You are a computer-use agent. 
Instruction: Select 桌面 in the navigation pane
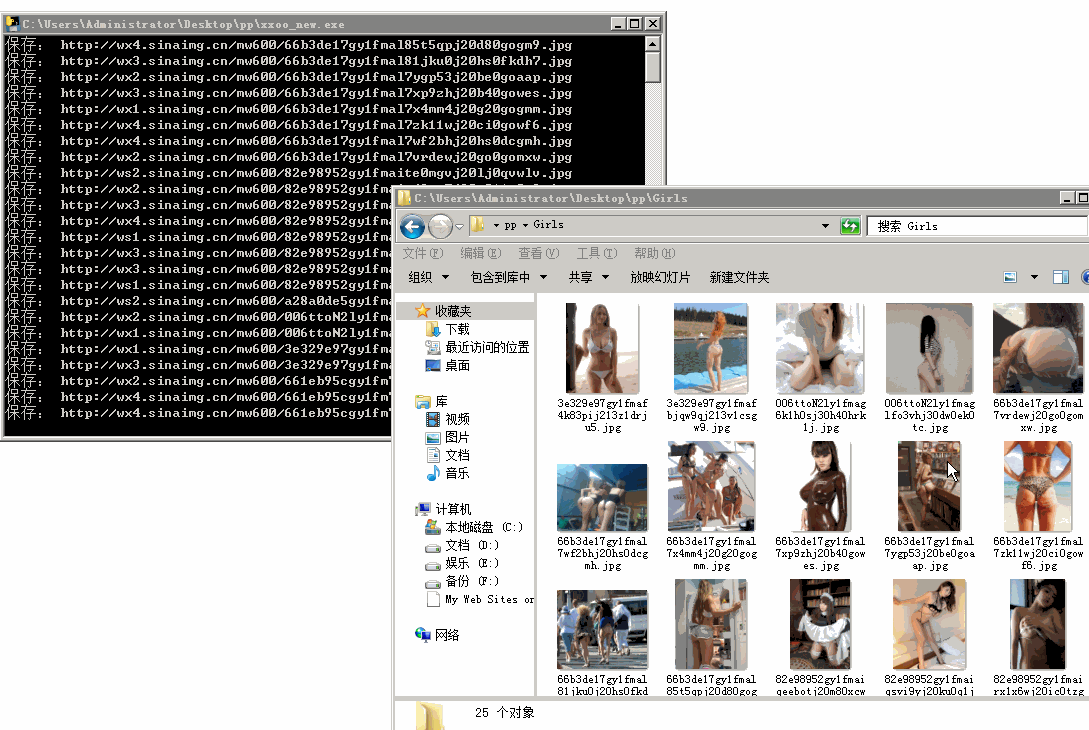pyautogui.click(x=457, y=365)
